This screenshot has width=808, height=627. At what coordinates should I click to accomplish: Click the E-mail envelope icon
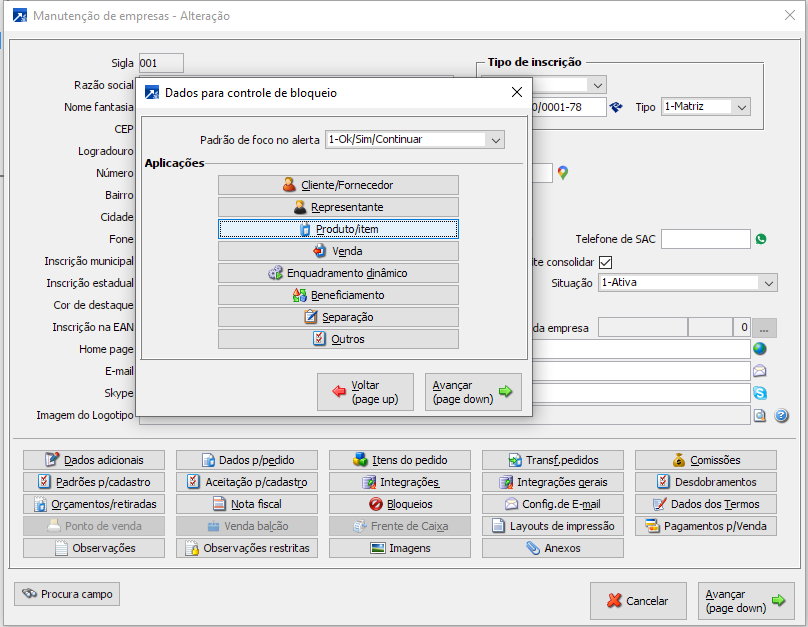[x=760, y=371]
